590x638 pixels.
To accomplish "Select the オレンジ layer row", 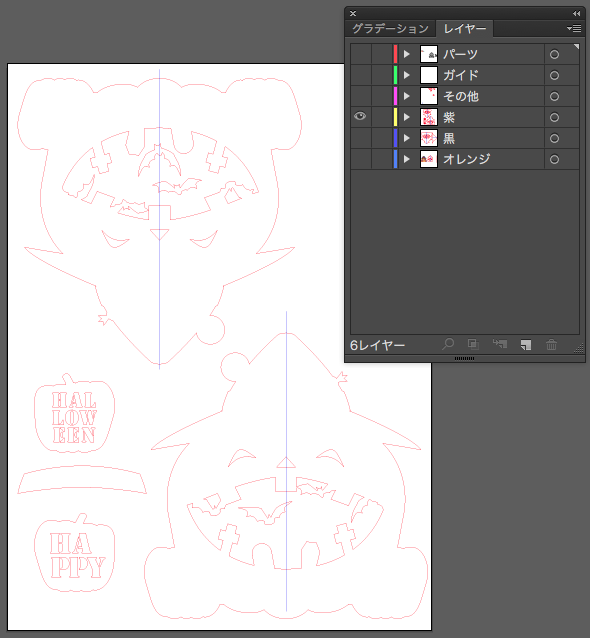I will tap(465, 159).
